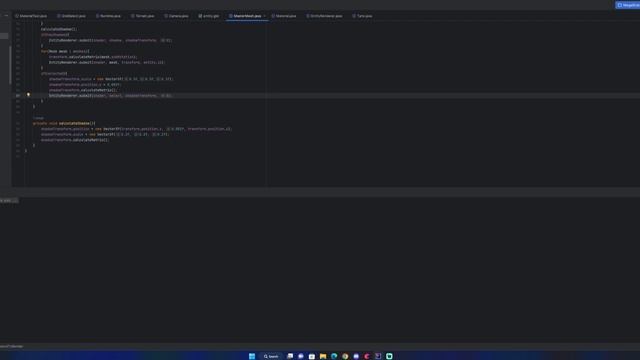Switch to the EntityRenderer.java editor tab
640x360 pixels.
[x=324, y=16]
